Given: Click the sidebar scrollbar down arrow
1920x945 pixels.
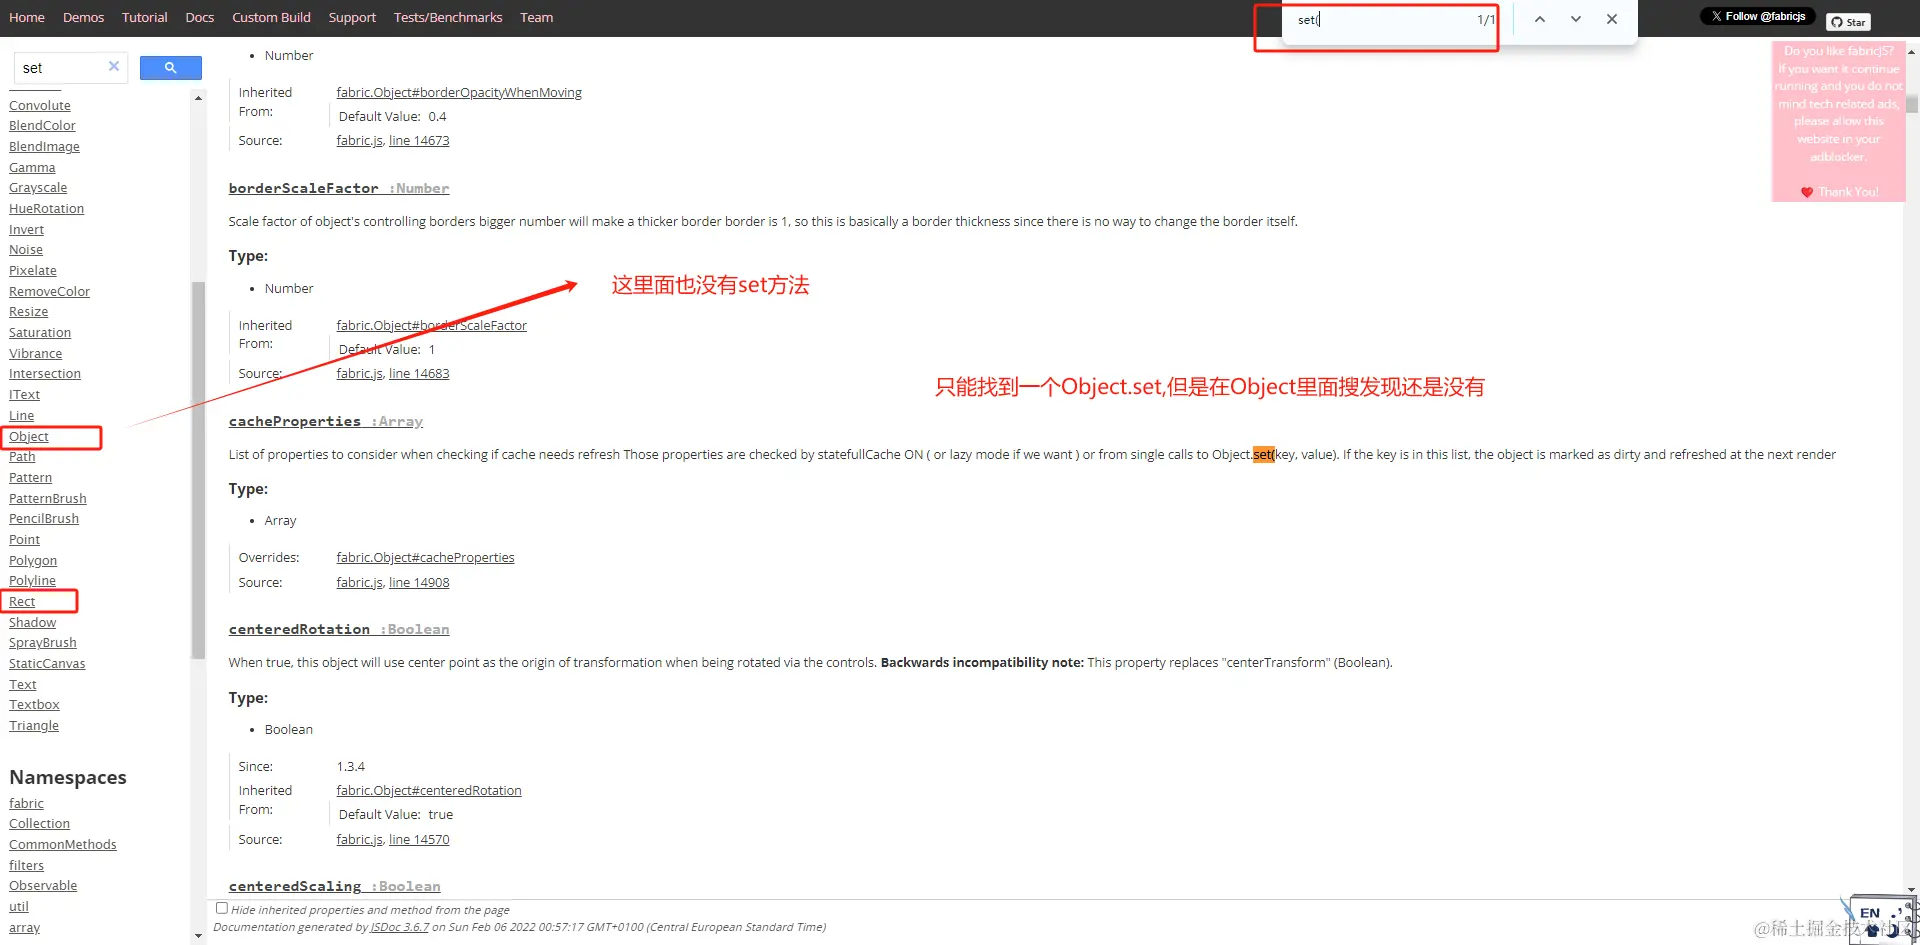Looking at the screenshot, I should click(x=198, y=936).
